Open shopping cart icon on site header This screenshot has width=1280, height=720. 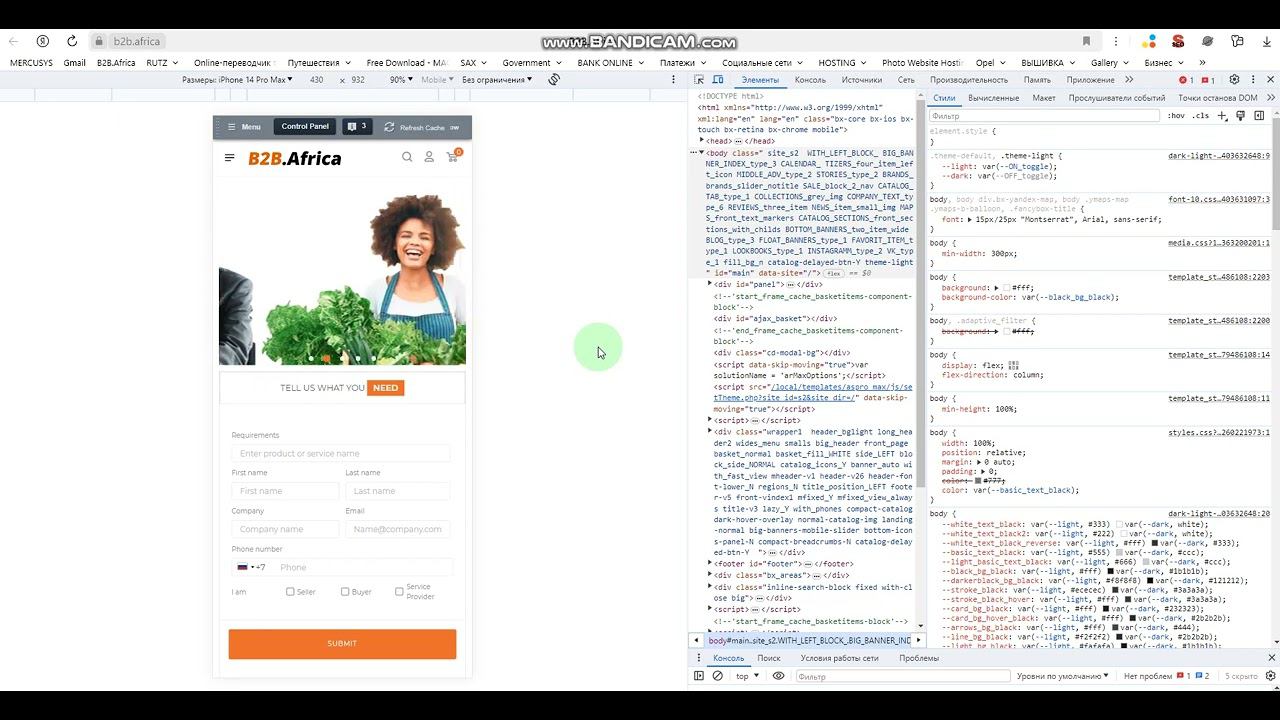(453, 156)
